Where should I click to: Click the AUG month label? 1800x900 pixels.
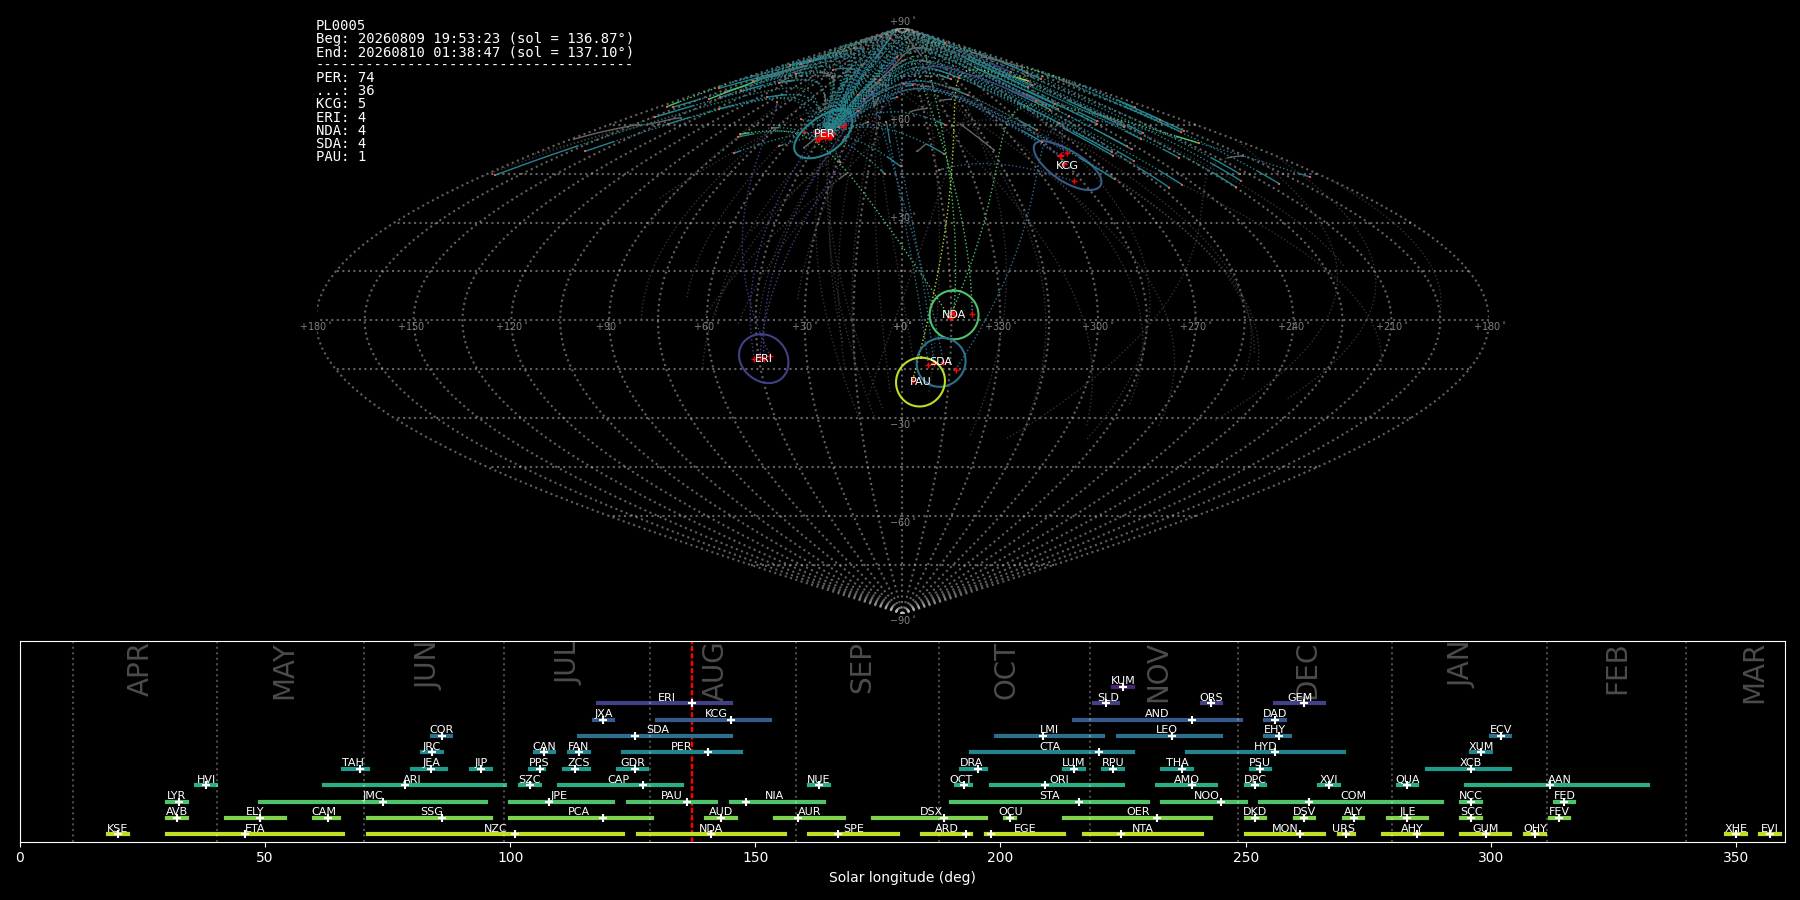[713, 670]
